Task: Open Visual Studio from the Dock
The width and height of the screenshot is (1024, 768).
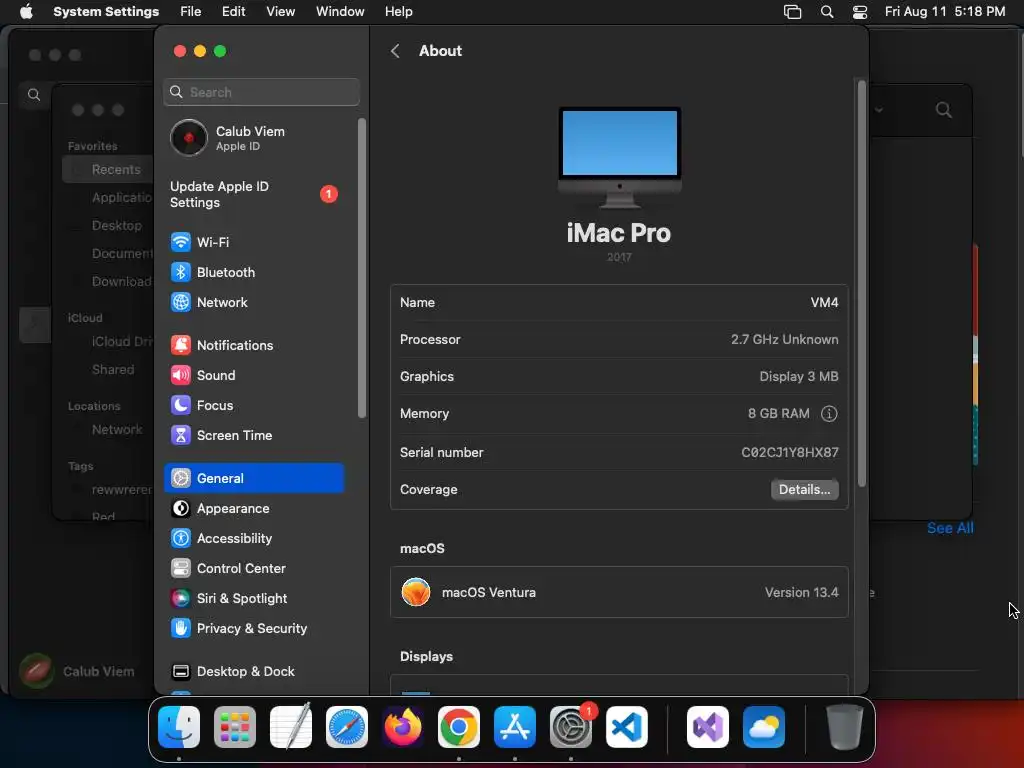Action: coord(708,727)
